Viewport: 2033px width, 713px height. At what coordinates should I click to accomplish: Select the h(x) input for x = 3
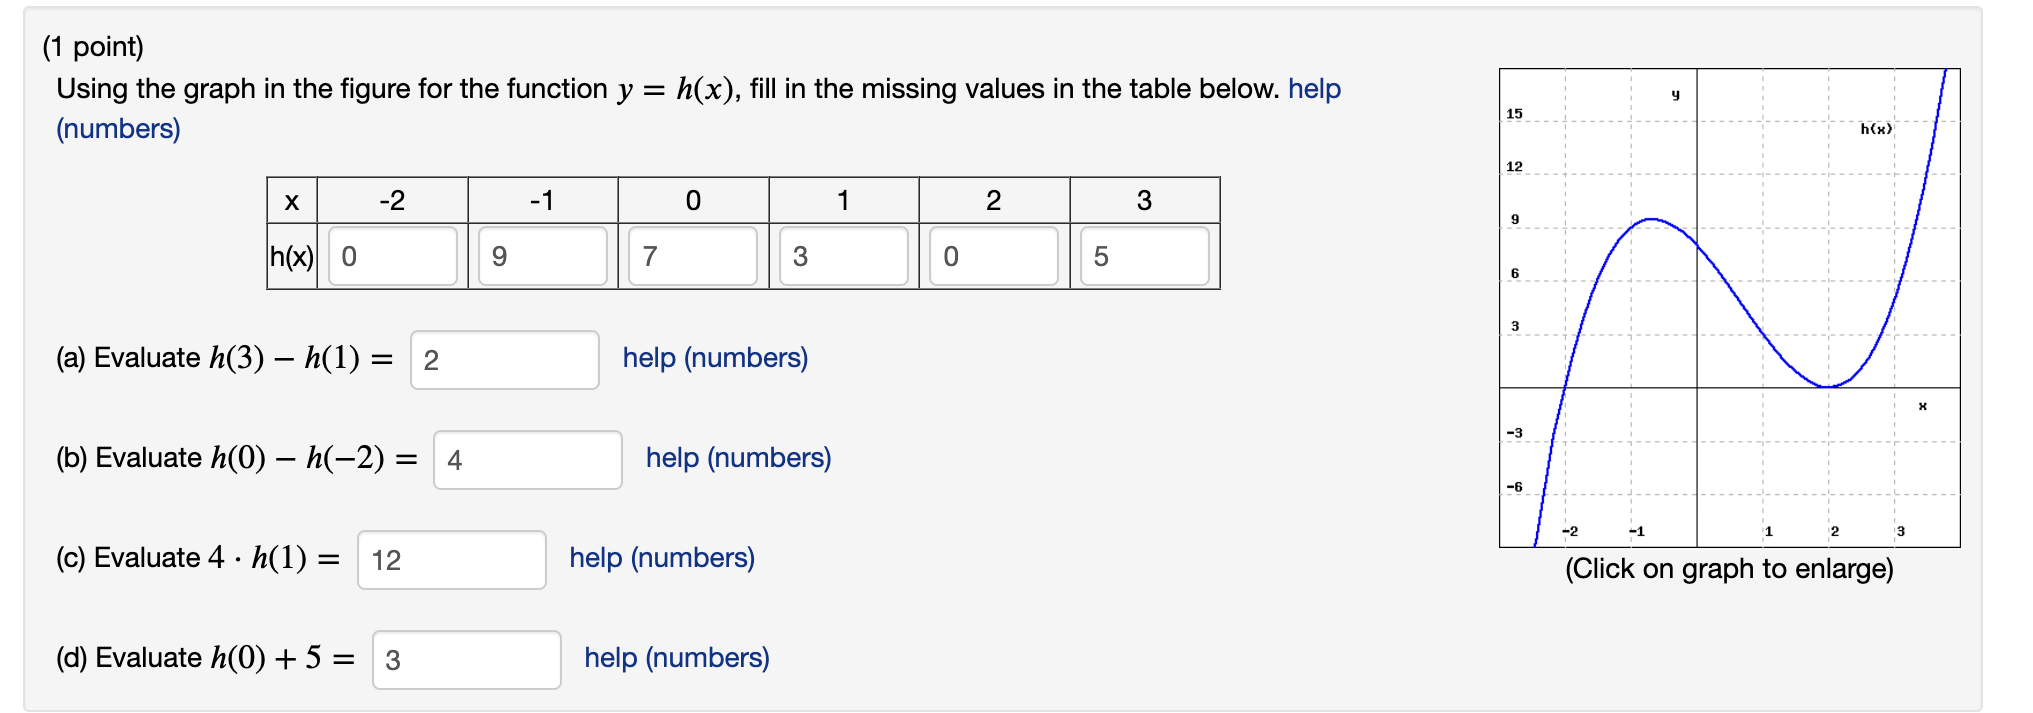pyautogui.click(x=1143, y=258)
